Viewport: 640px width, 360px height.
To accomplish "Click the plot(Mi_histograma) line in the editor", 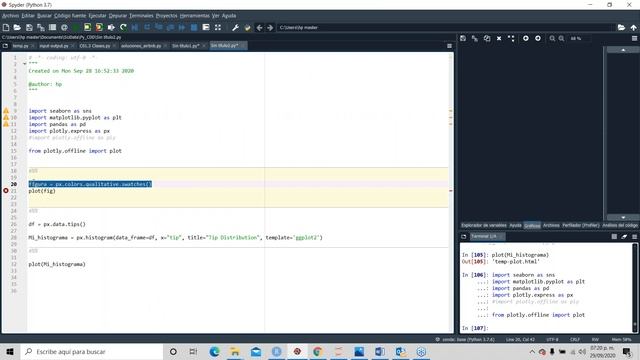I will 57,264.
